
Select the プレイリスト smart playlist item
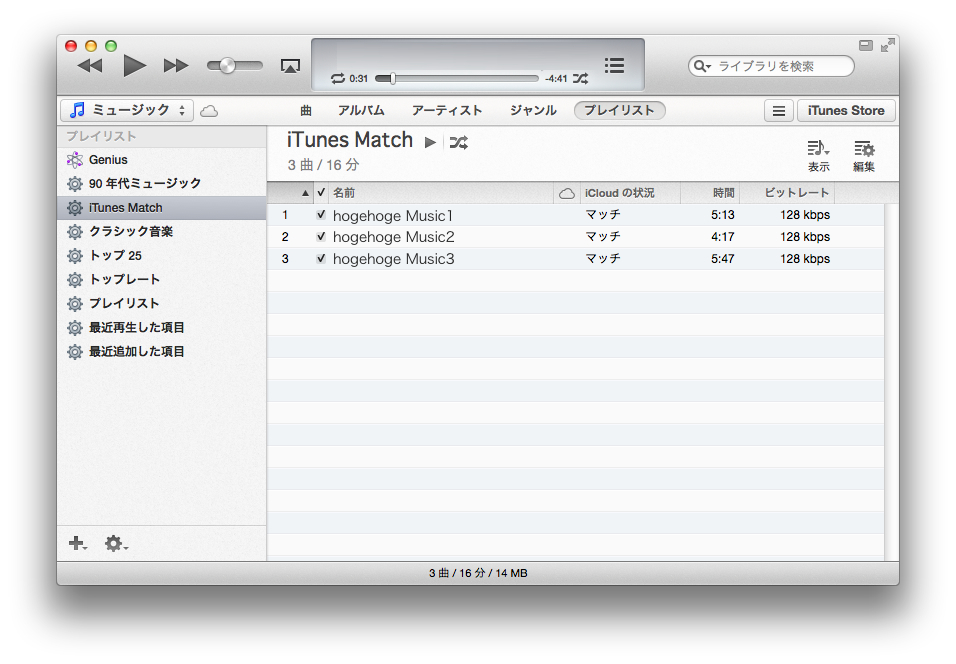[x=162, y=304]
